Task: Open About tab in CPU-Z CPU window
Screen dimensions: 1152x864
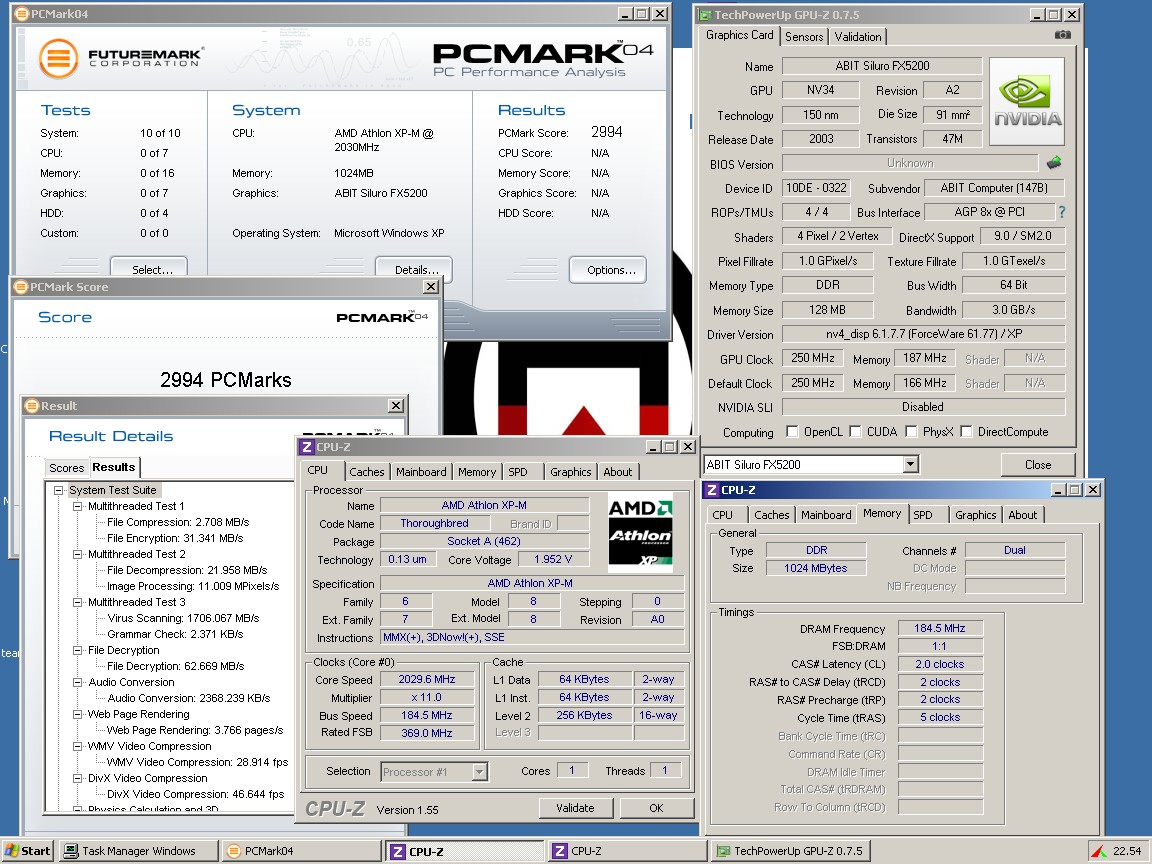Action: coord(618,472)
